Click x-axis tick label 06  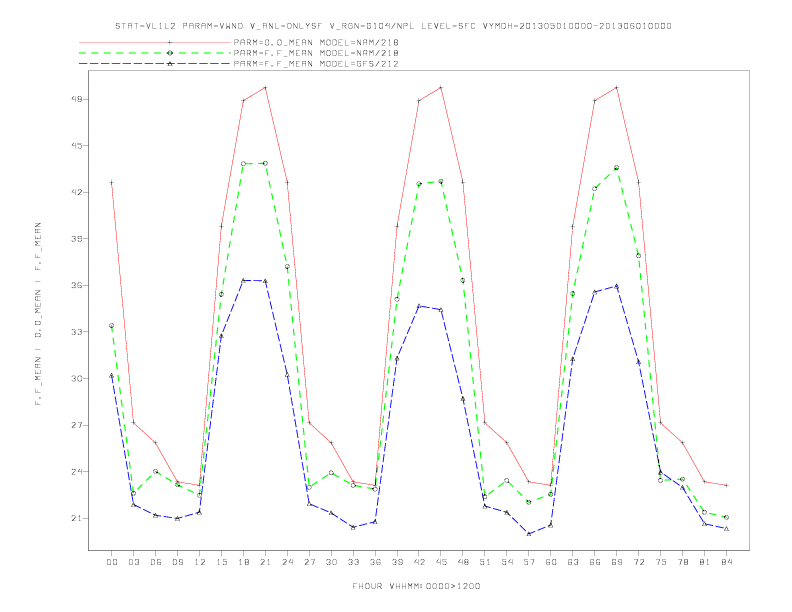click(156, 562)
